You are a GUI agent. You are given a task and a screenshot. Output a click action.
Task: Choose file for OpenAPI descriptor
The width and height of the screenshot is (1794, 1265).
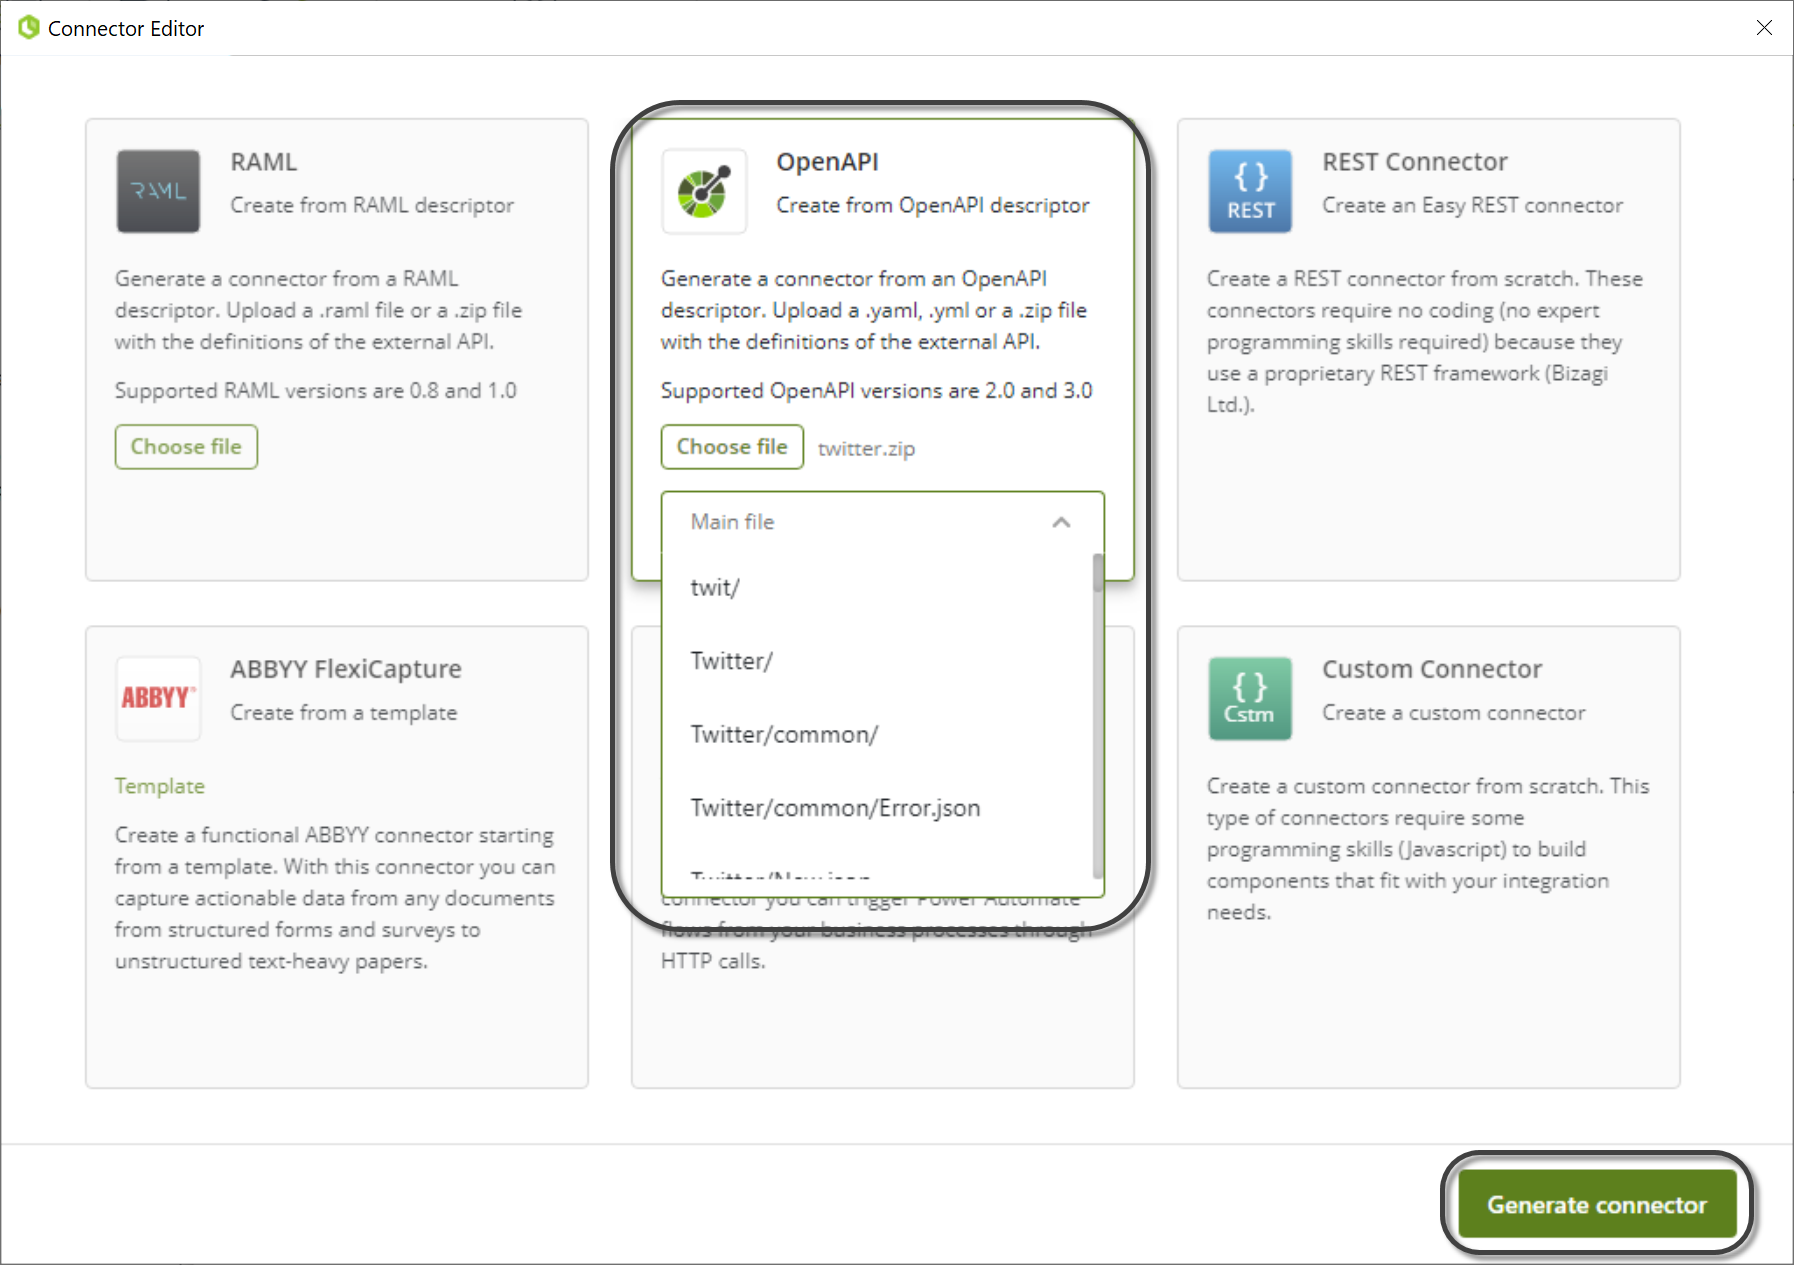click(x=732, y=447)
